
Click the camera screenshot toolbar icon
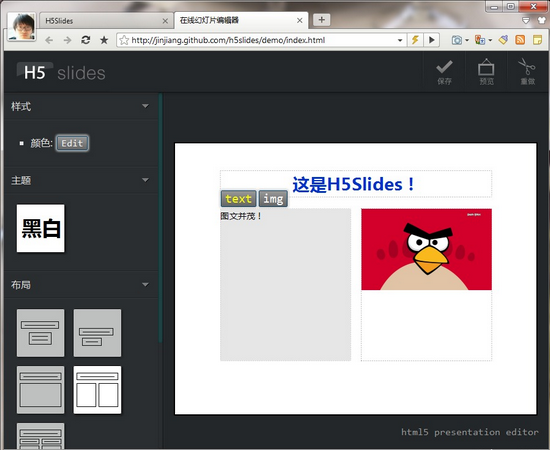point(456,40)
